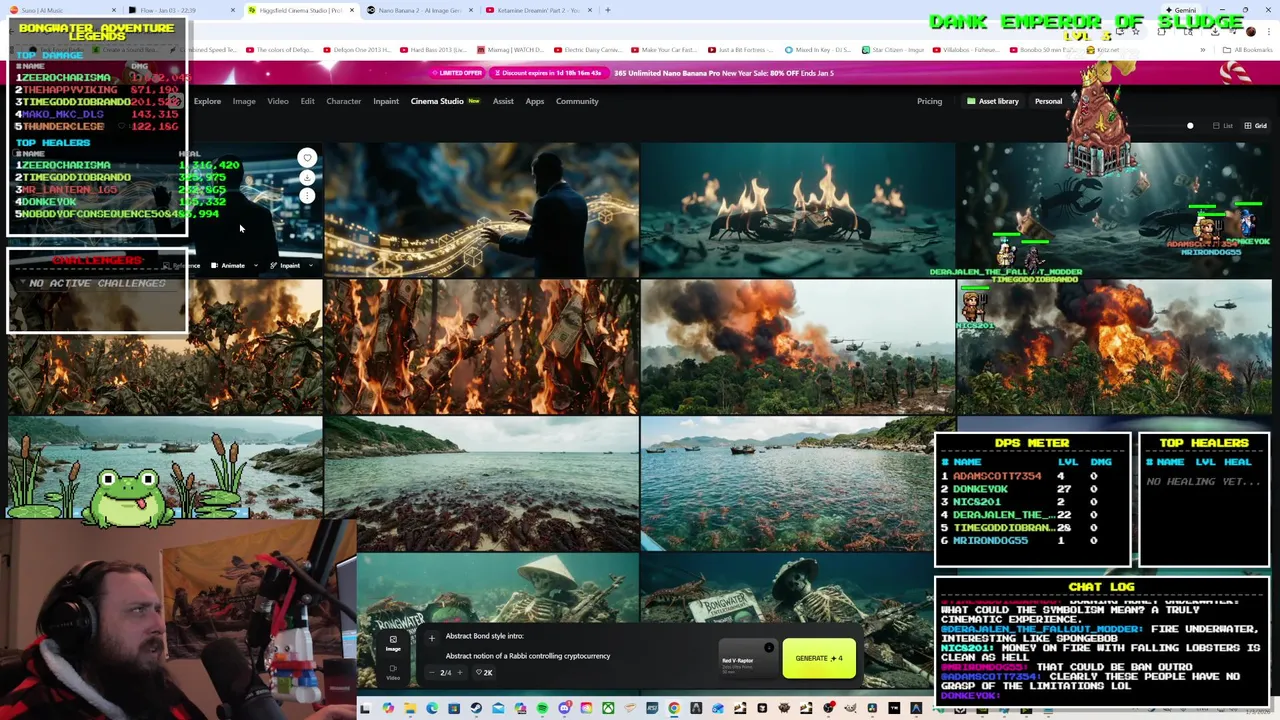
Task: Open the Pricing link
Action: tap(929, 101)
